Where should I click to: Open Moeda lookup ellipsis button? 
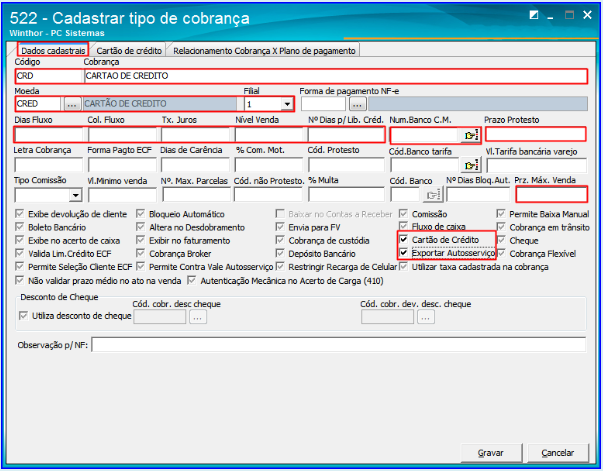(x=71, y=103)
